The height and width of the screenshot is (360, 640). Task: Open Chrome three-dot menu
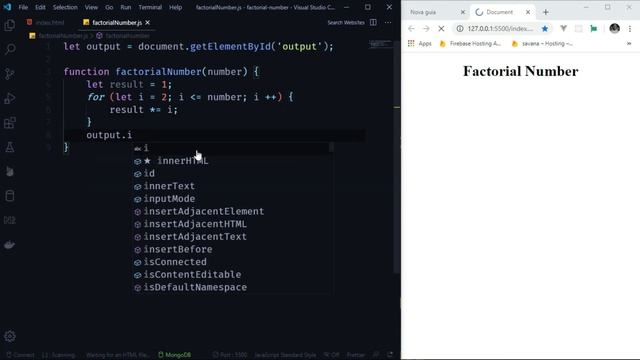[630, 29]
